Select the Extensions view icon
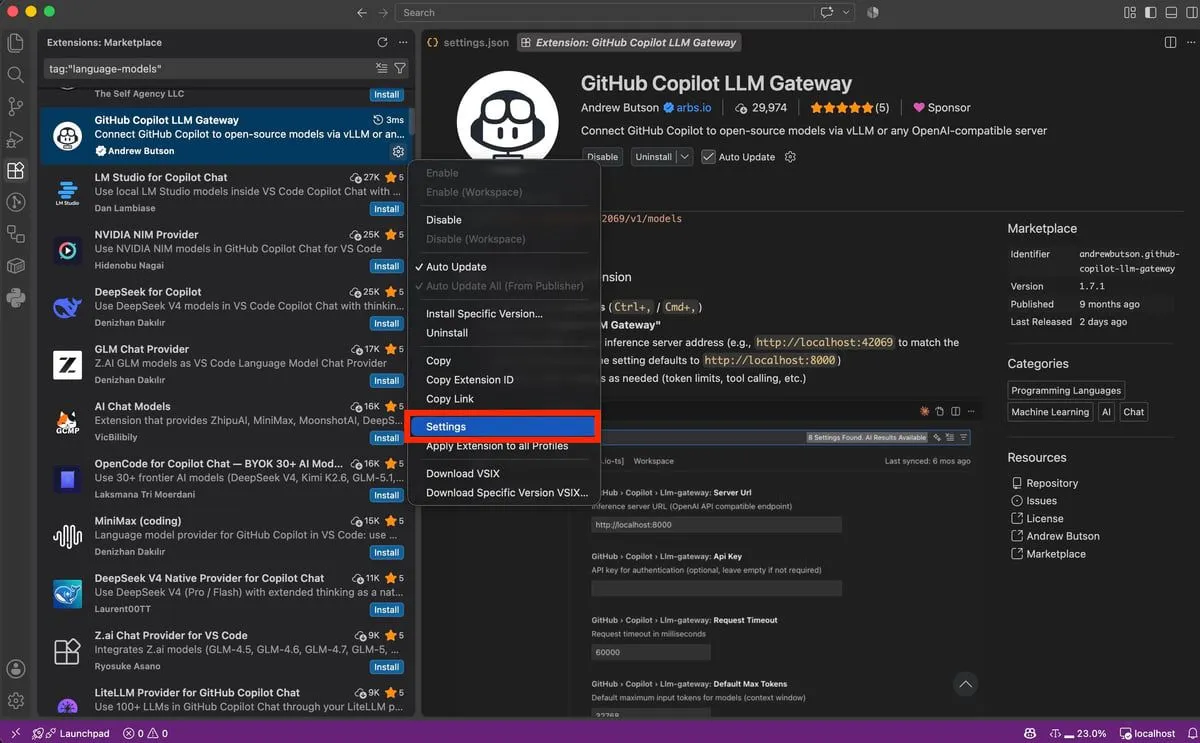The height and width of the screenshot is (743, 1200). [15, 170]
